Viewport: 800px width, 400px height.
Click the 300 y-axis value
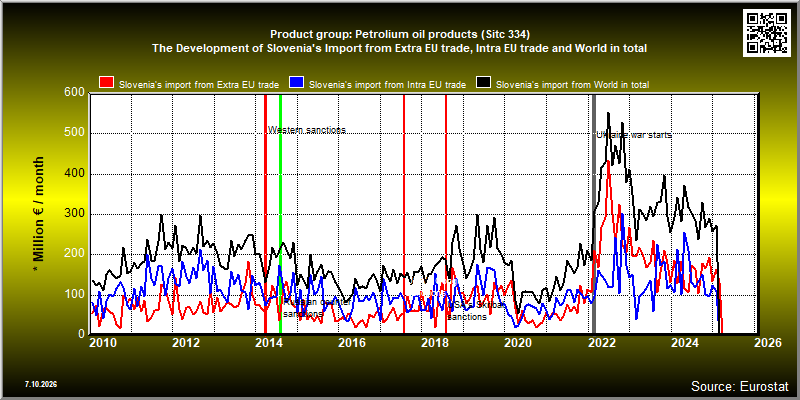pos(74,214)
